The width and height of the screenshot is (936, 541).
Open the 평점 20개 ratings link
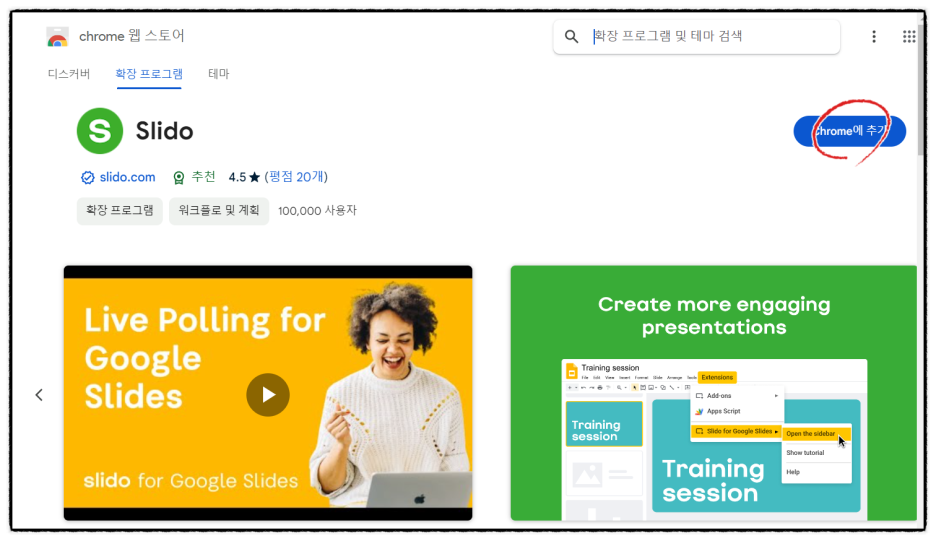[296, 177]
